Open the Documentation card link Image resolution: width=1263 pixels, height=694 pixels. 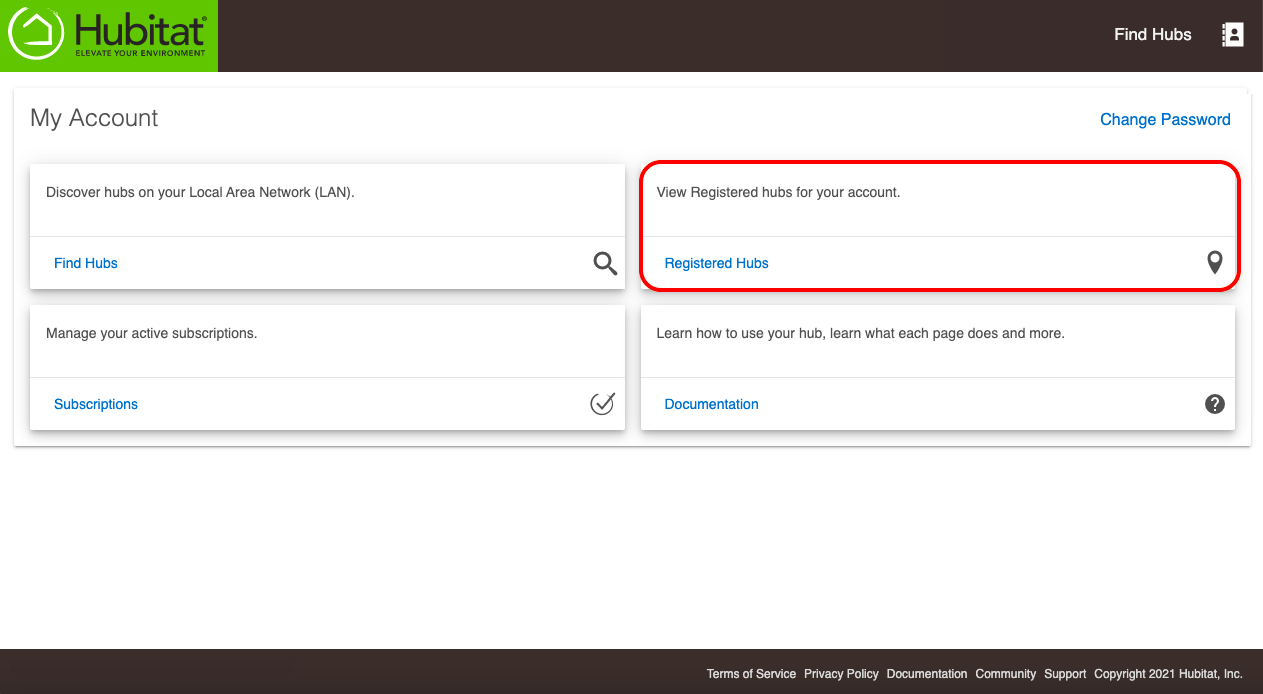click(x=711, y=404)
